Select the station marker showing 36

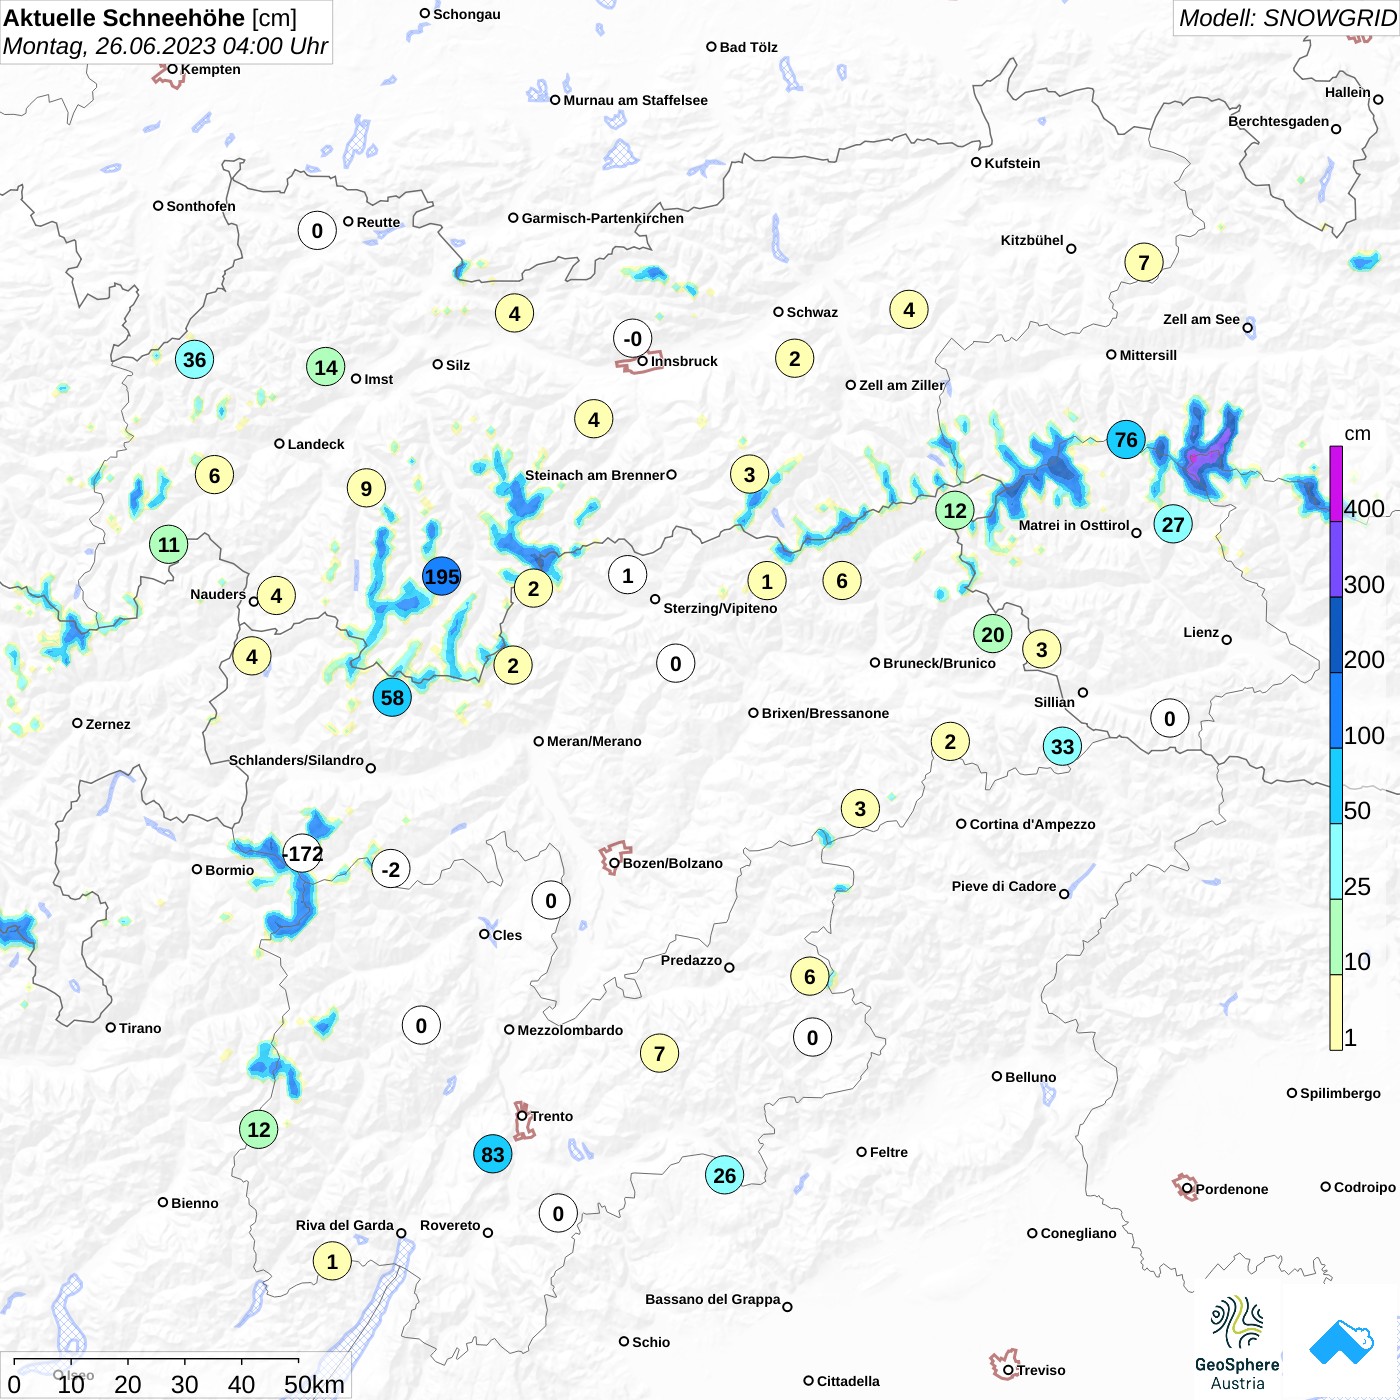(194, 359)
